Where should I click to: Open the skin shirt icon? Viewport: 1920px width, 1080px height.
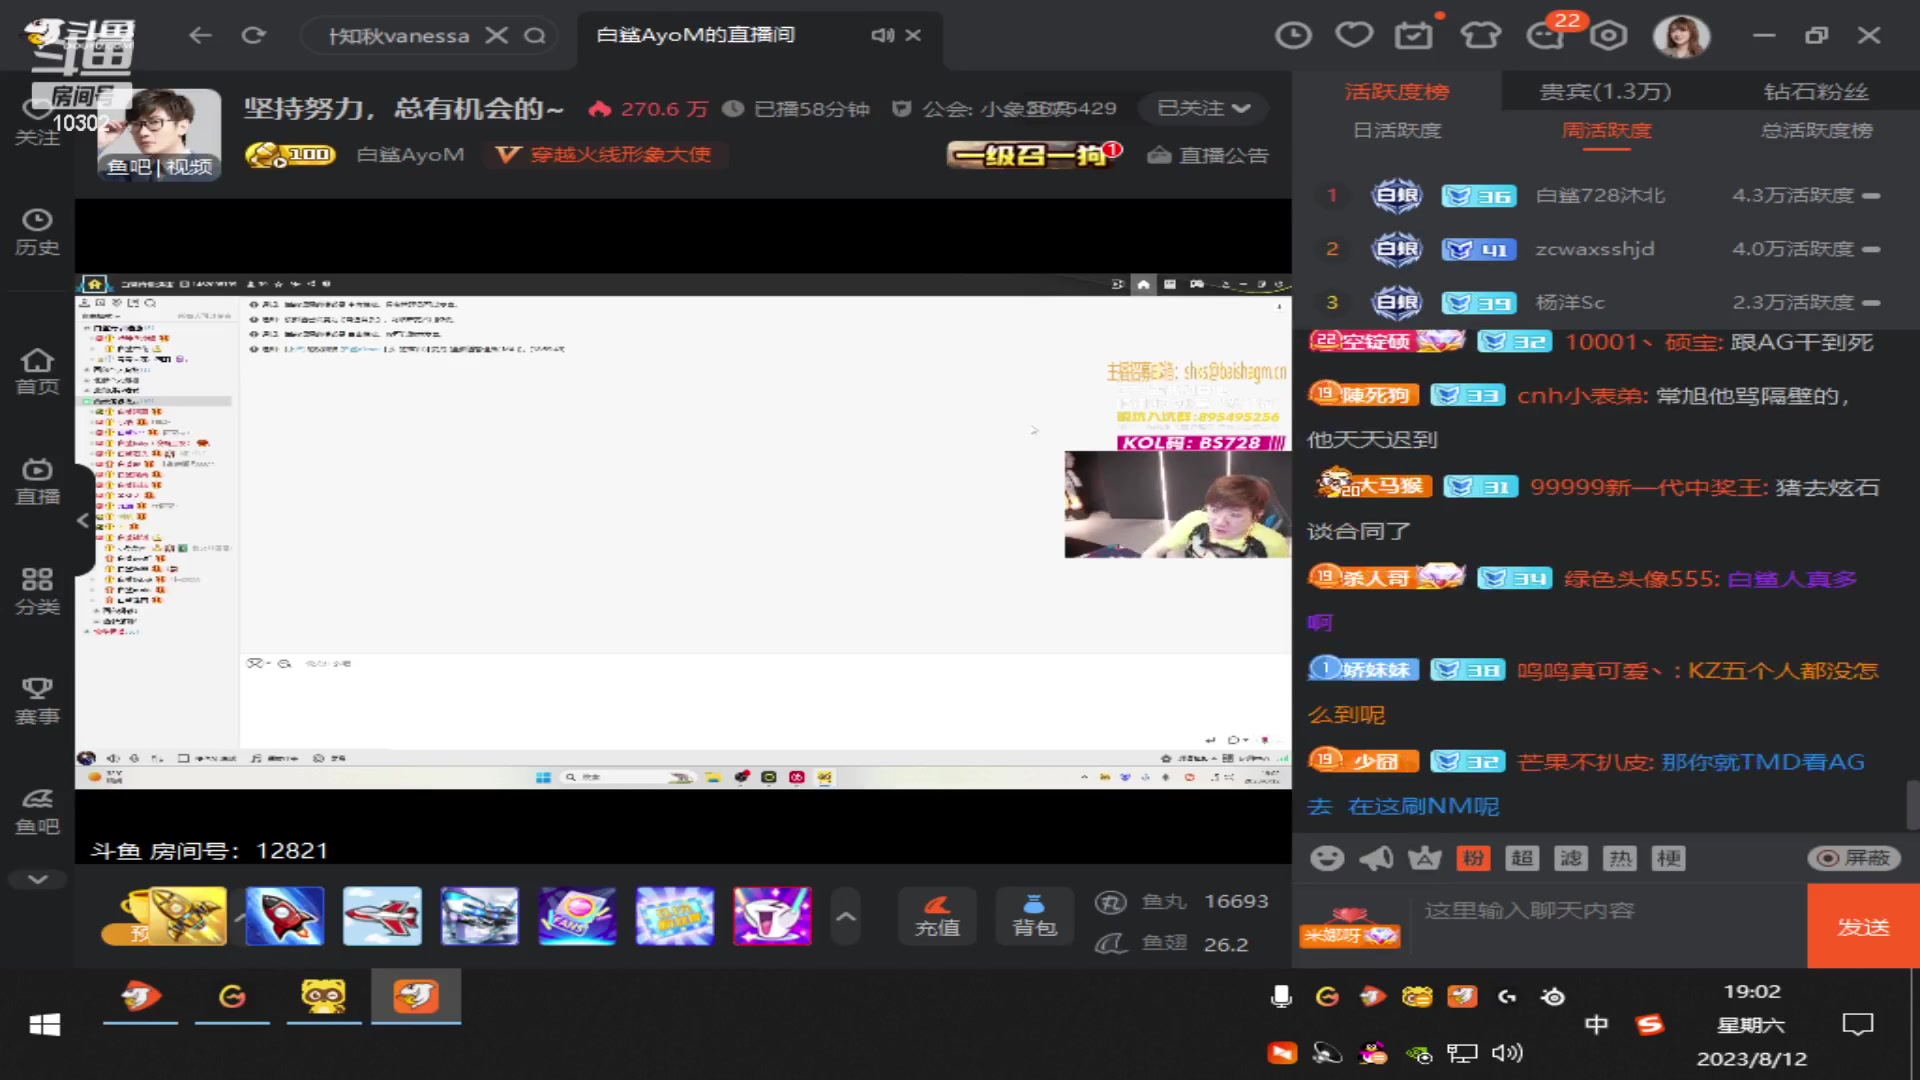point(1480,36)
